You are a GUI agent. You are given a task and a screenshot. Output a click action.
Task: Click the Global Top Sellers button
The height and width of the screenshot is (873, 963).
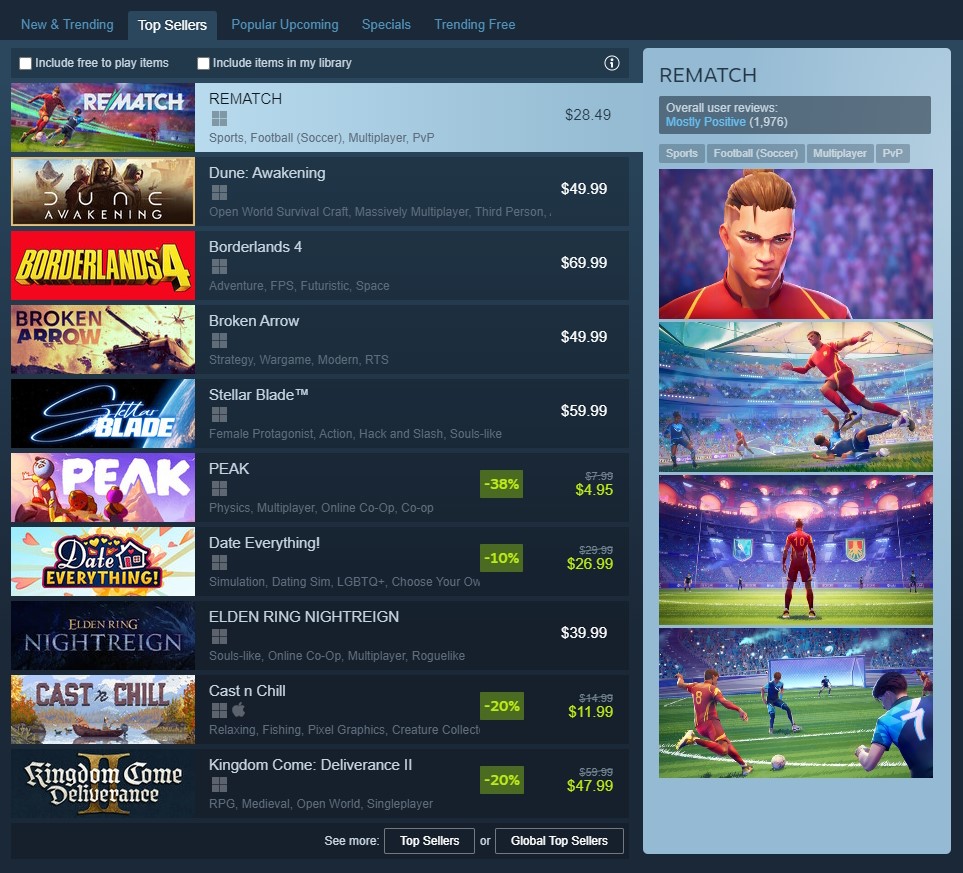[559, 840]
